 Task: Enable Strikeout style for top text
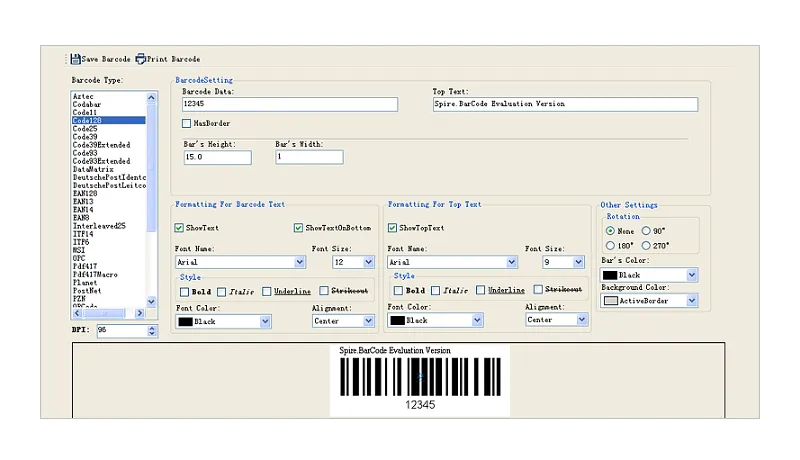tap(538, 290)
